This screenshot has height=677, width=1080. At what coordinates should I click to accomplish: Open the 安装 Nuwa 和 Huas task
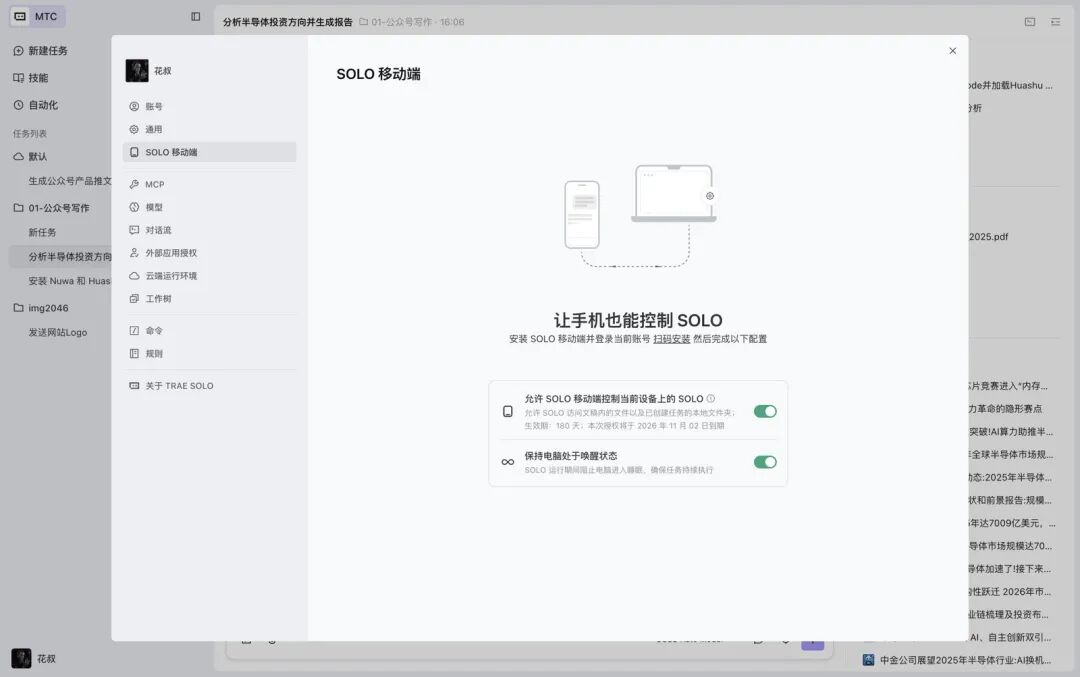click(69, 281)
